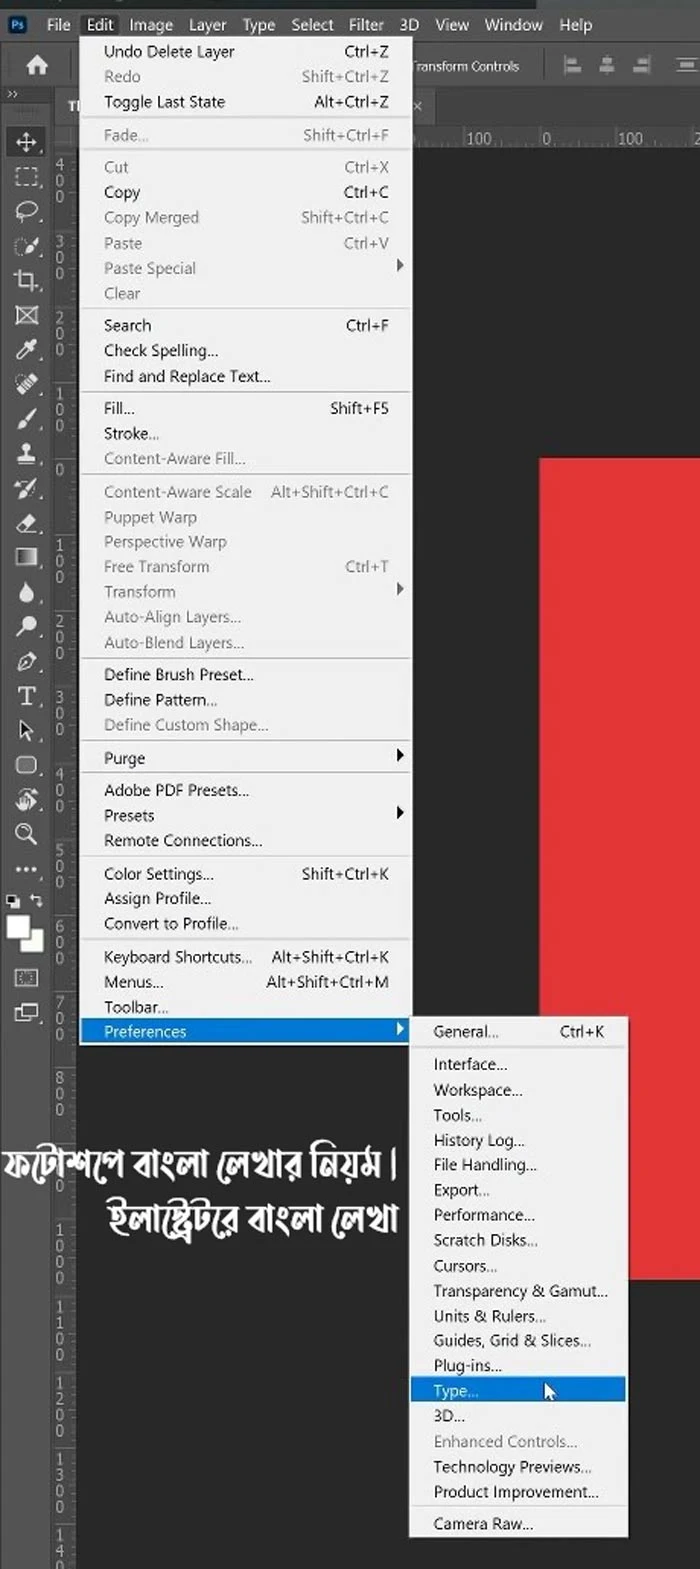This screenshot has width=700, height=1569.
Task: Select the Horizontal Type tool
Action: coord(27,696)
